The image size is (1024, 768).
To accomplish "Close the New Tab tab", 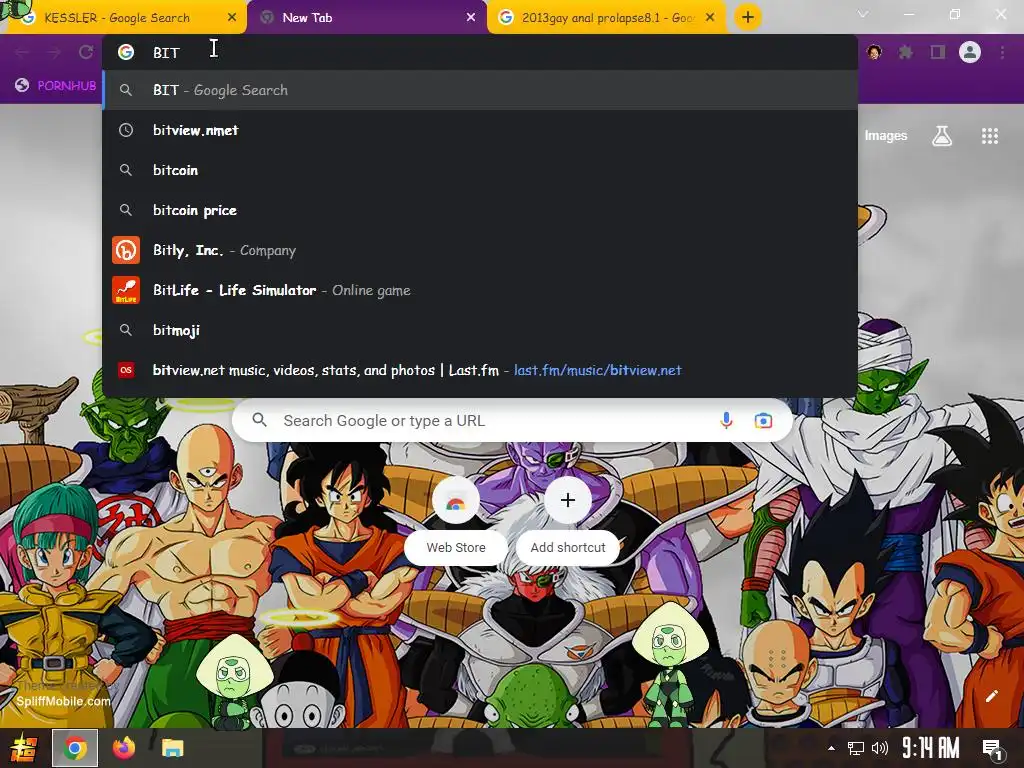I will click(x=471, y=18).
